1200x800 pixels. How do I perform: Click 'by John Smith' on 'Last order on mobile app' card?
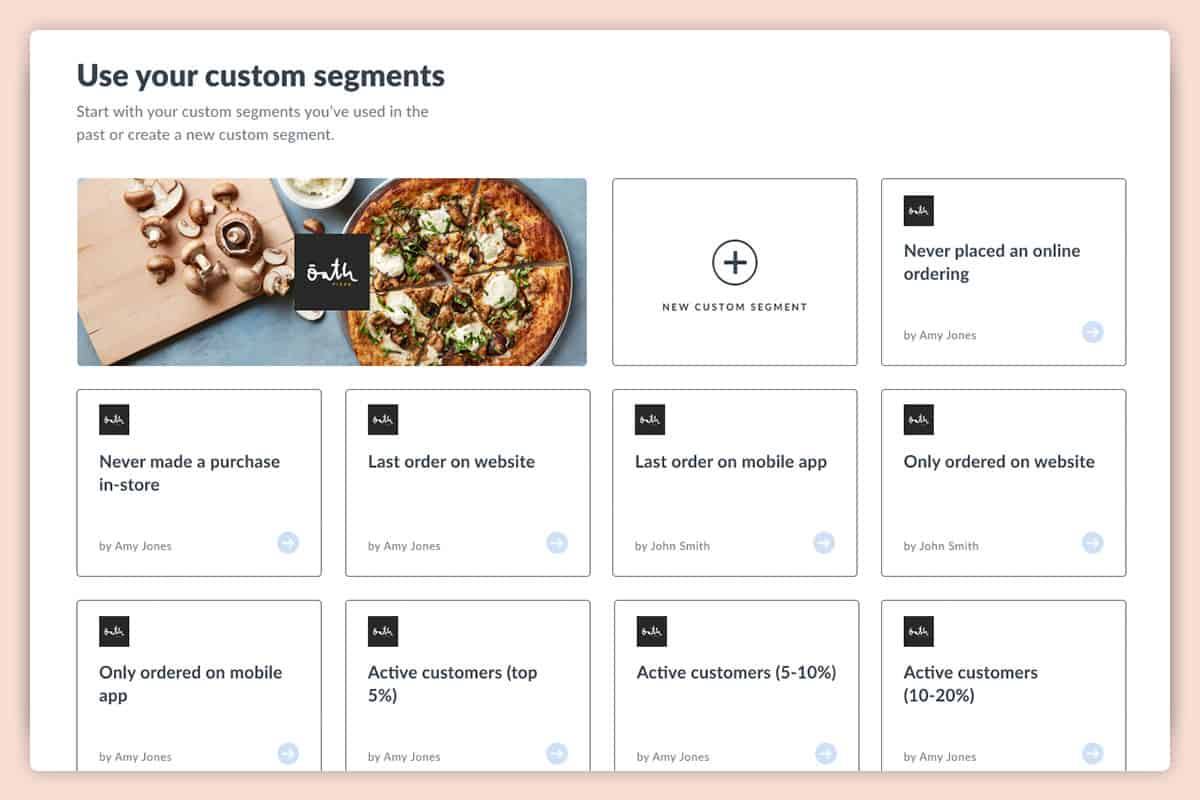673,546
